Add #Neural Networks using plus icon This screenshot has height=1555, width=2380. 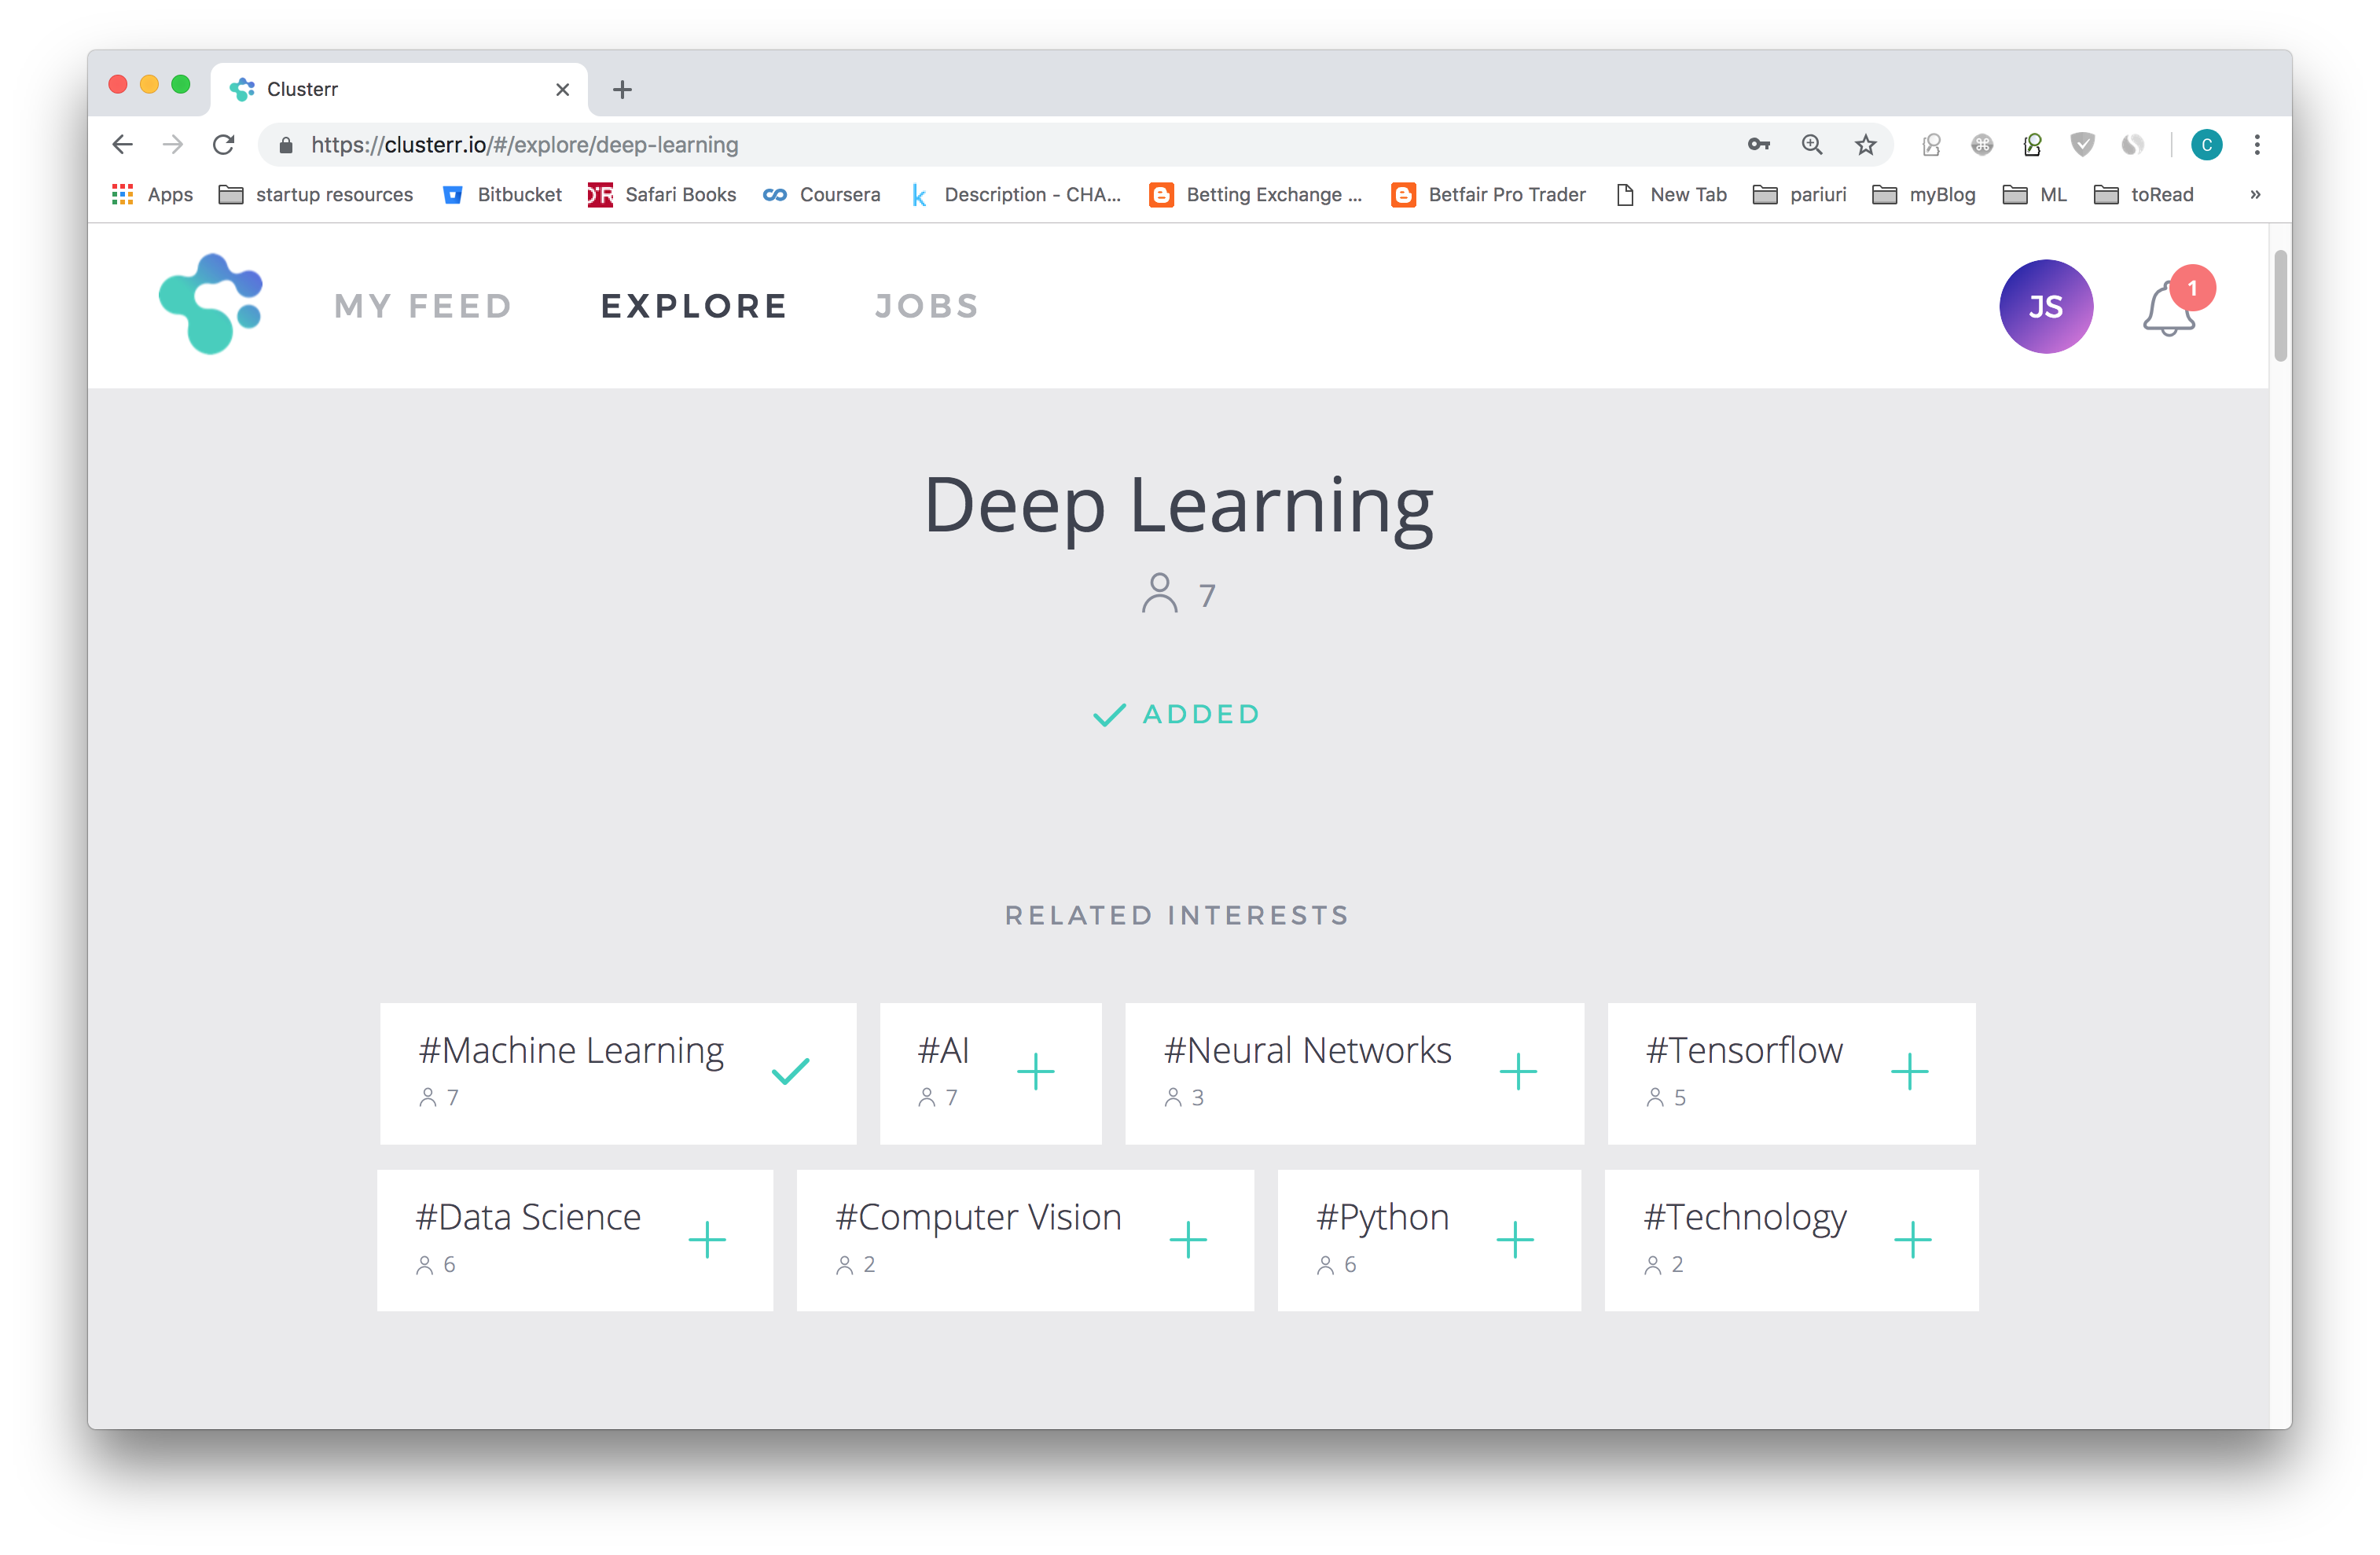(x=1517, y=1071)
